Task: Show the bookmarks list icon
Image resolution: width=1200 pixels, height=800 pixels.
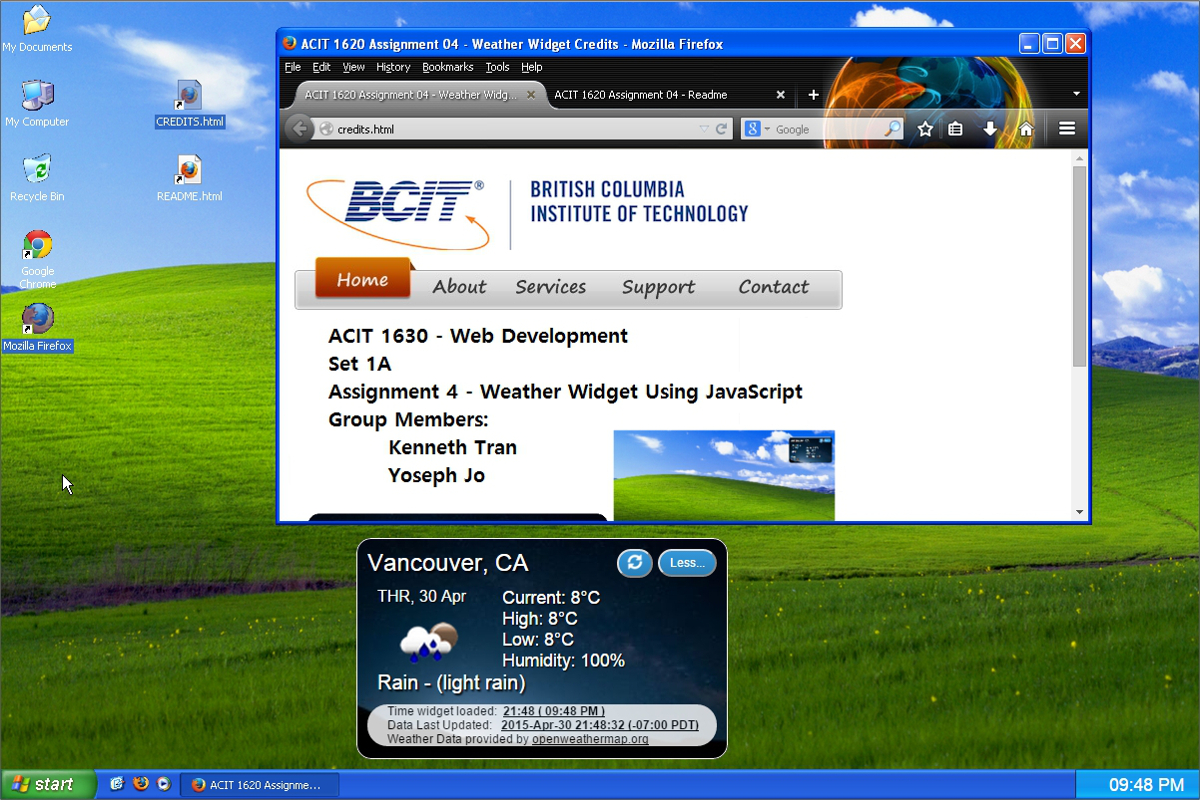Action: [956, 129]
